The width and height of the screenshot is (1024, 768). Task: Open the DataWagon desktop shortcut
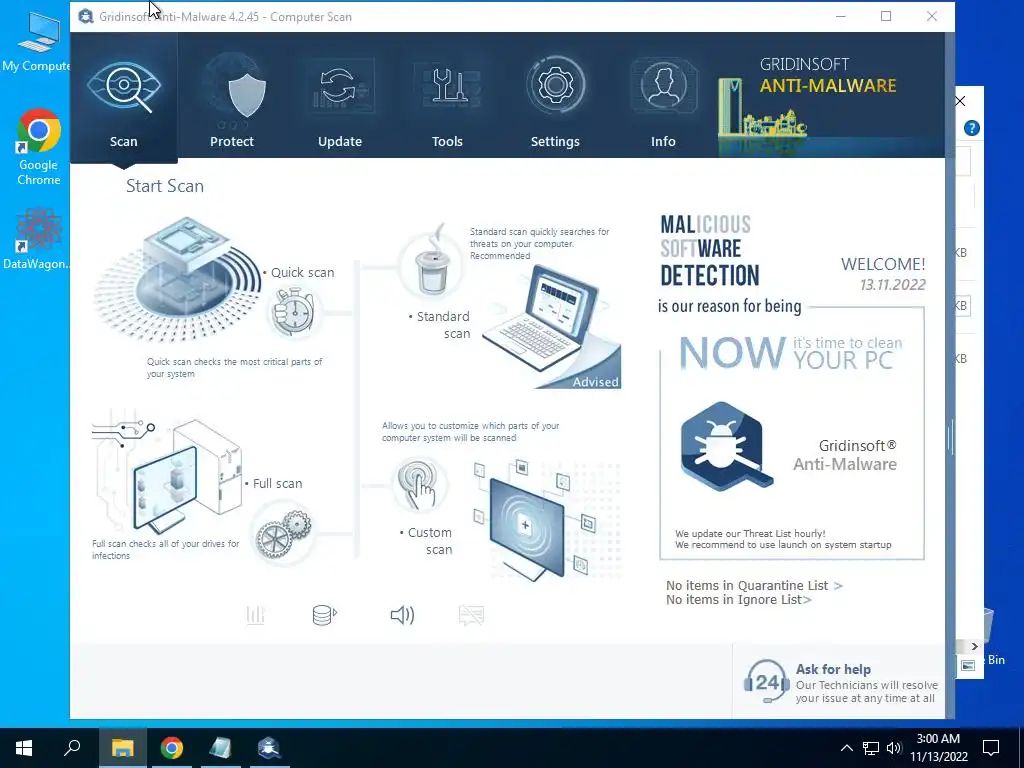(x=36, y=238)
